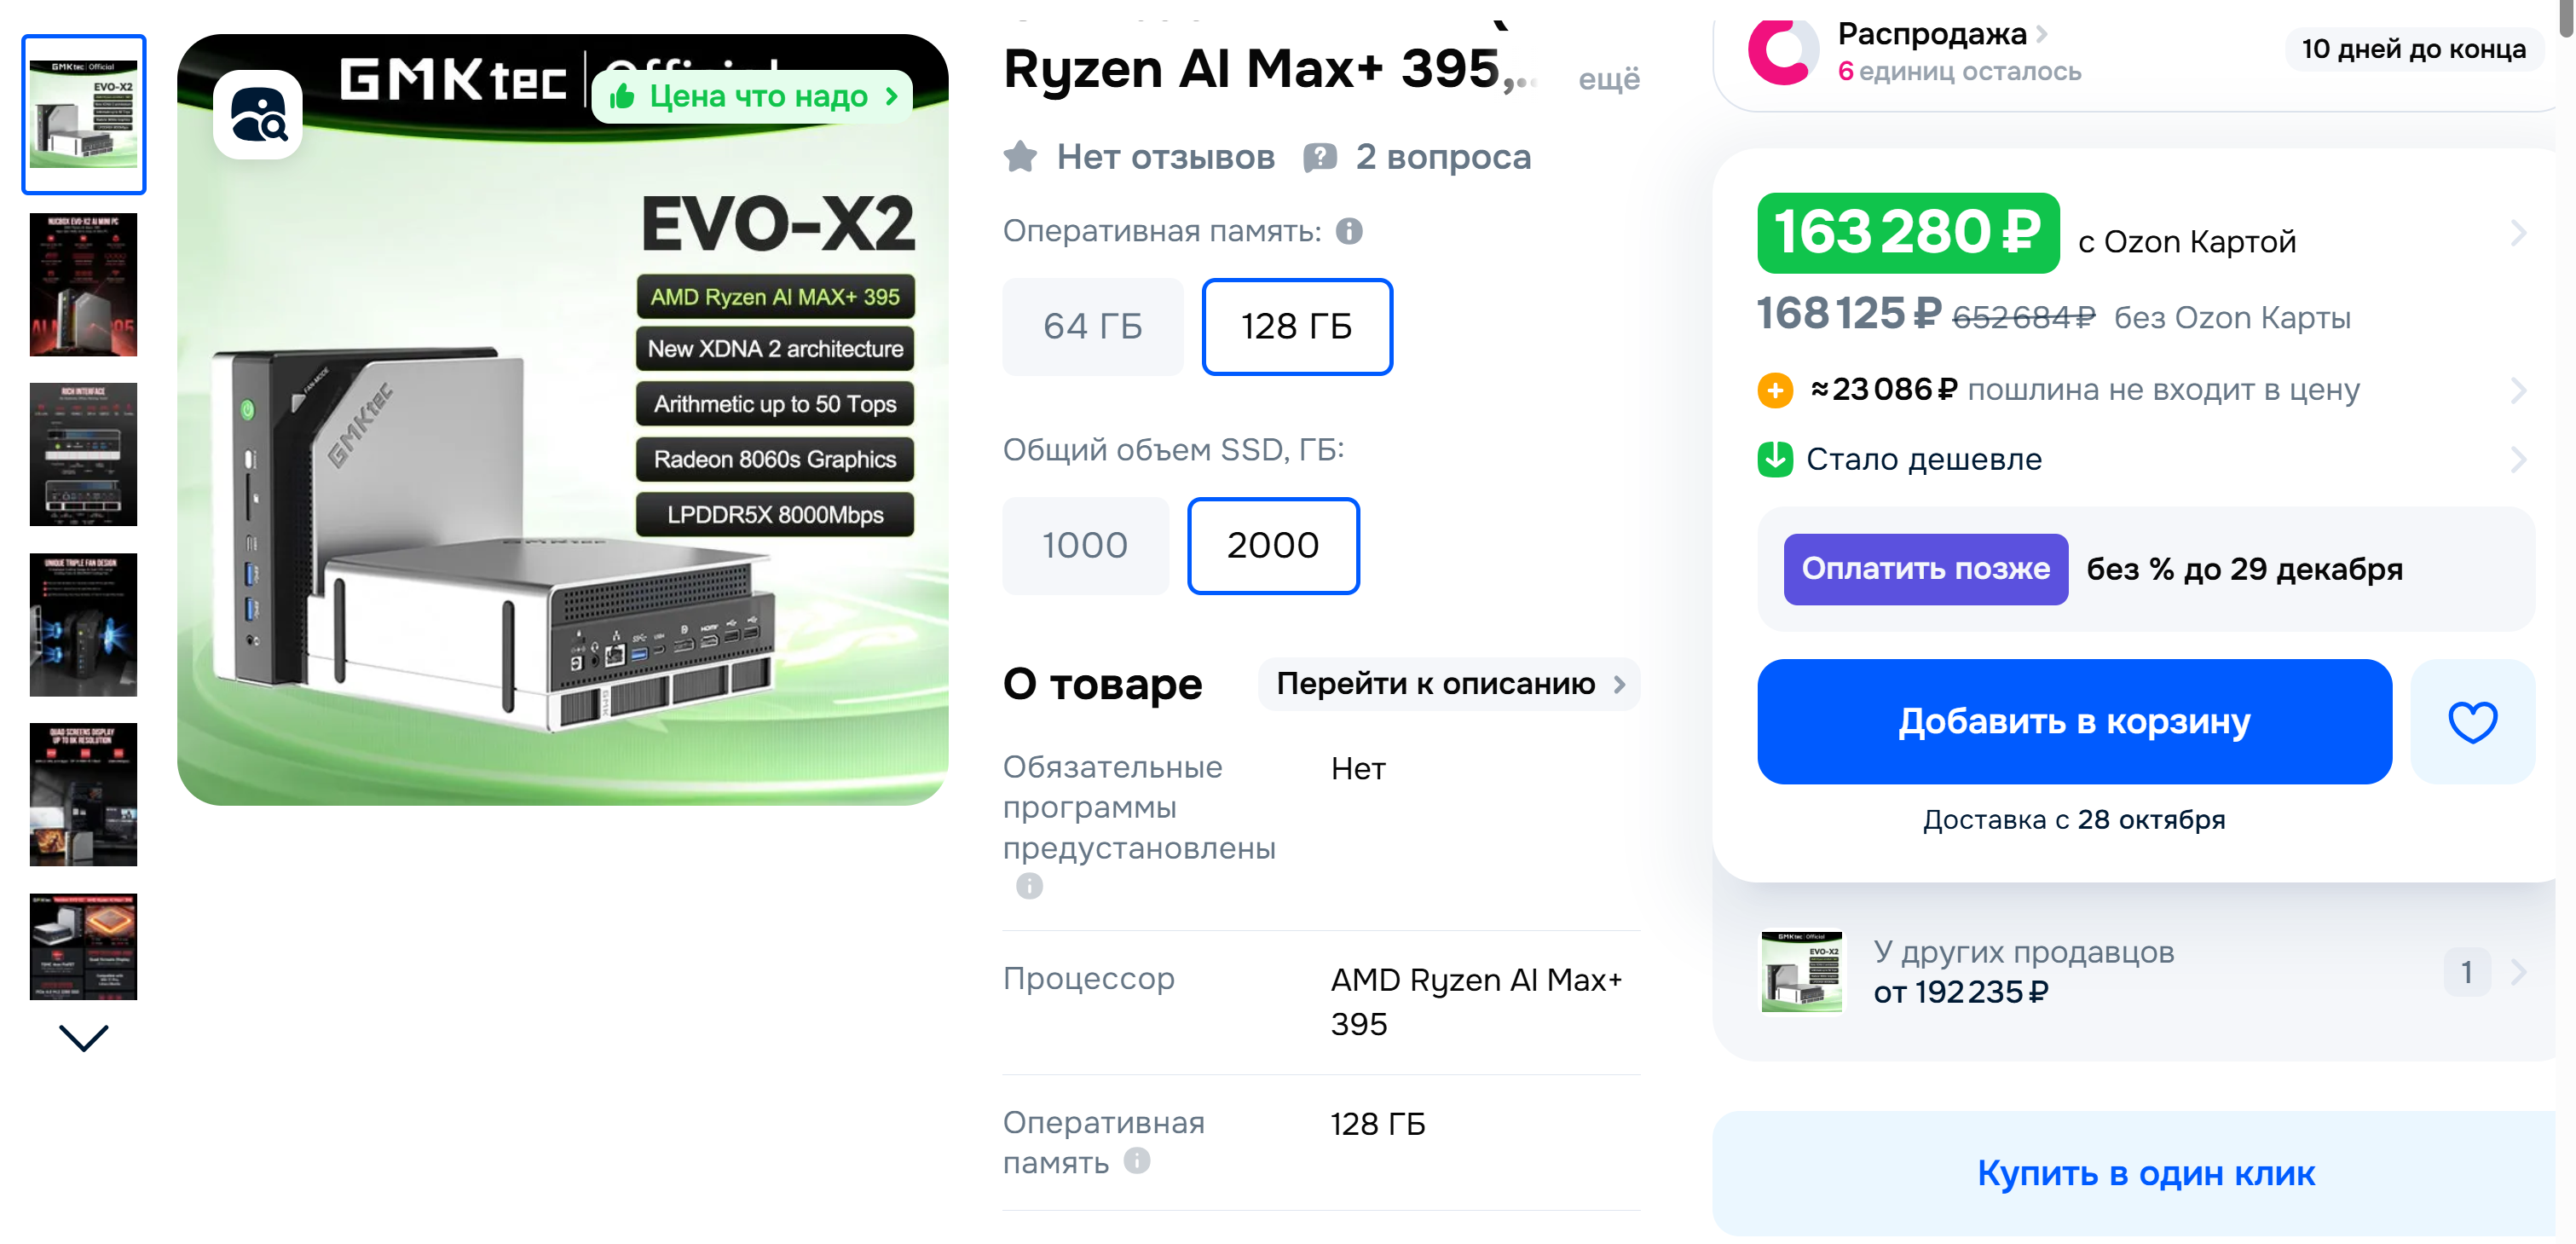Select the 128 ГБ memory option
Screen dimensions: 2576x1244
[x=1296, y=326]
